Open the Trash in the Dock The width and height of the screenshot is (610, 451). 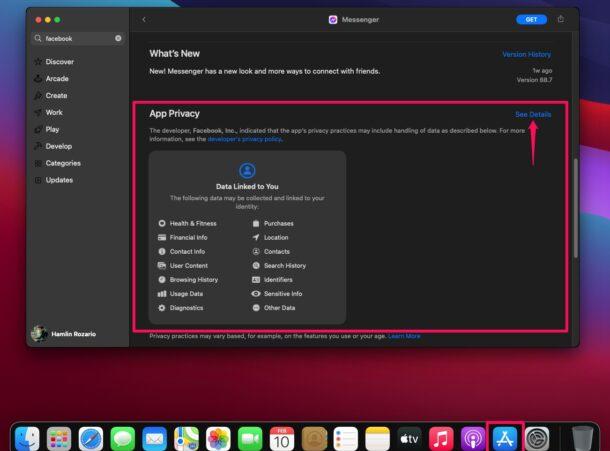[582, 439]
